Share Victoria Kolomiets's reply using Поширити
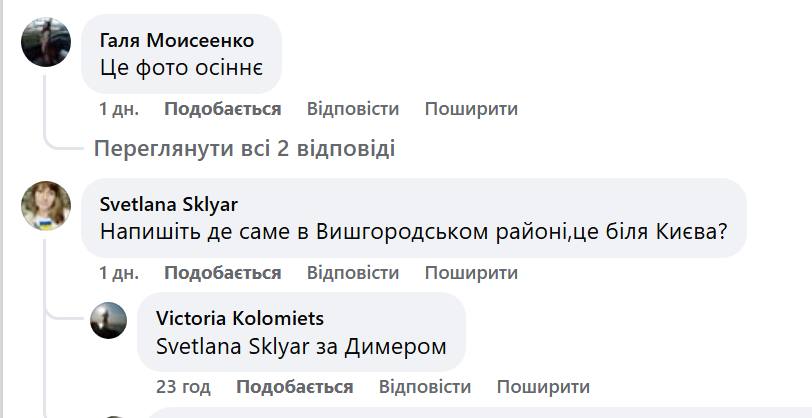 click(543, 386)
